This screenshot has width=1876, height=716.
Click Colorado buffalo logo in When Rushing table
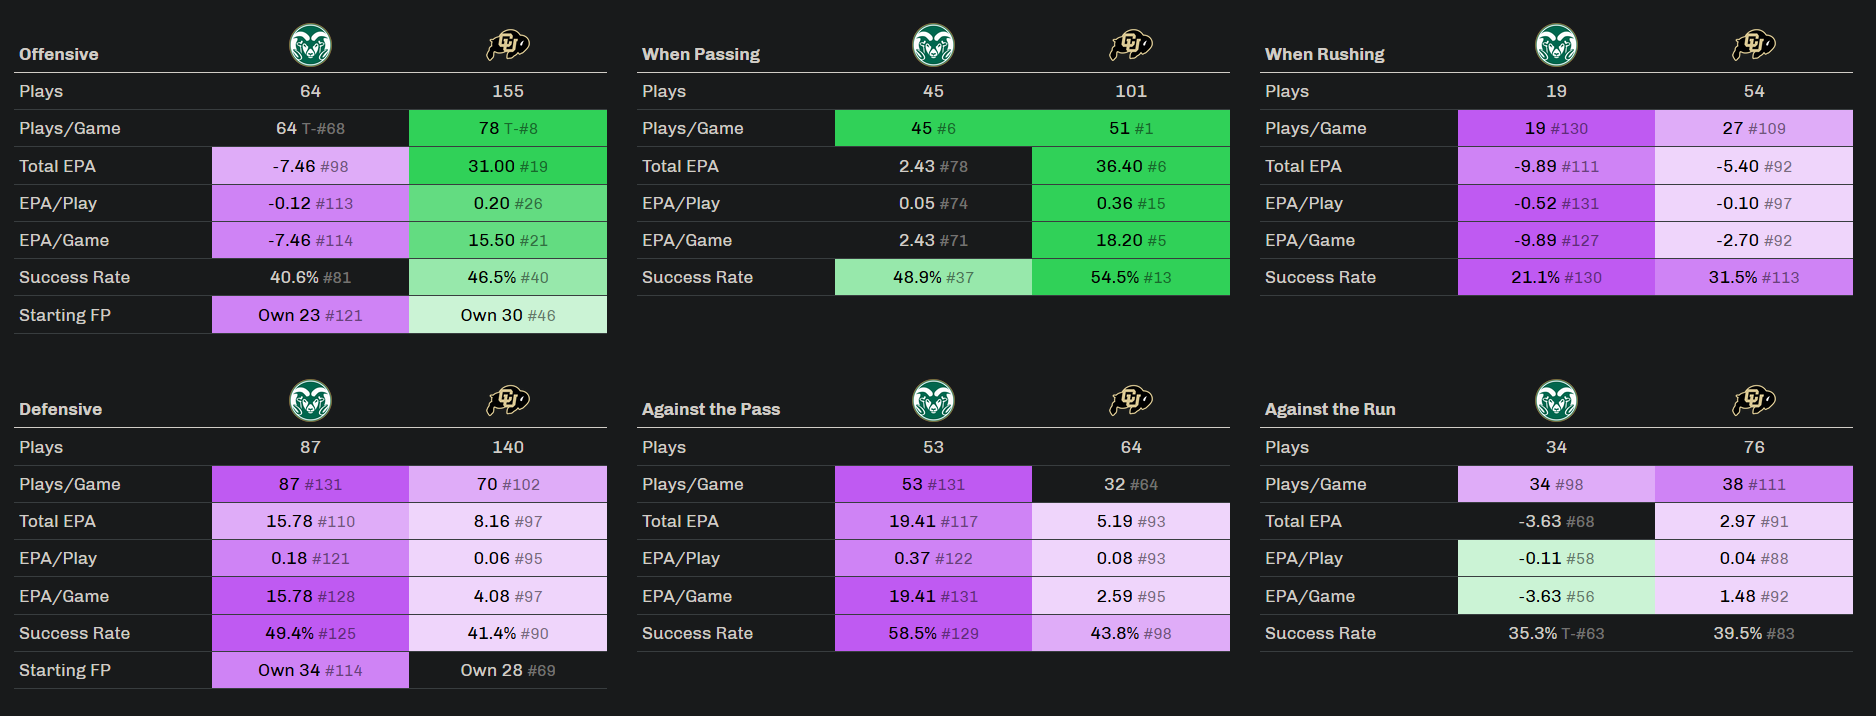tap(1754, 45)
